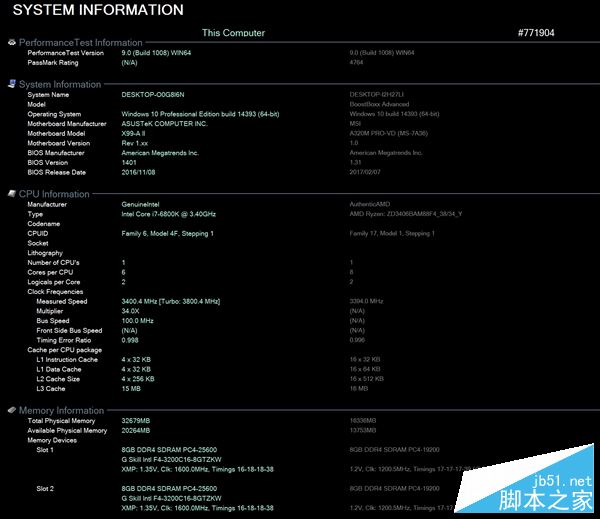
Task: Select bus speed value '100.0 MHz'
Action: tap(137, 321)
